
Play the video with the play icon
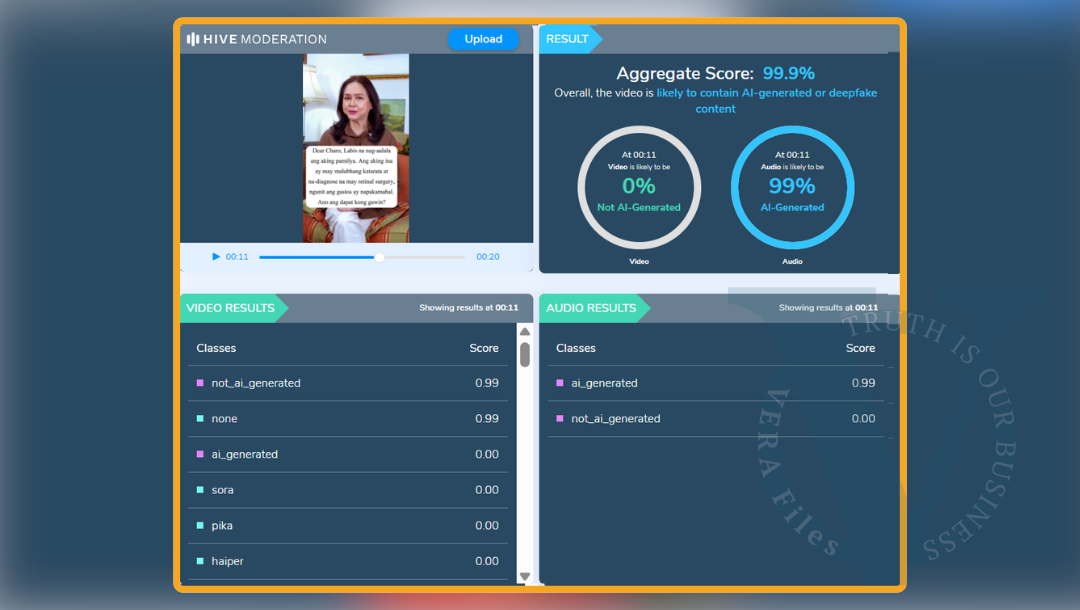tap(216, 257)
